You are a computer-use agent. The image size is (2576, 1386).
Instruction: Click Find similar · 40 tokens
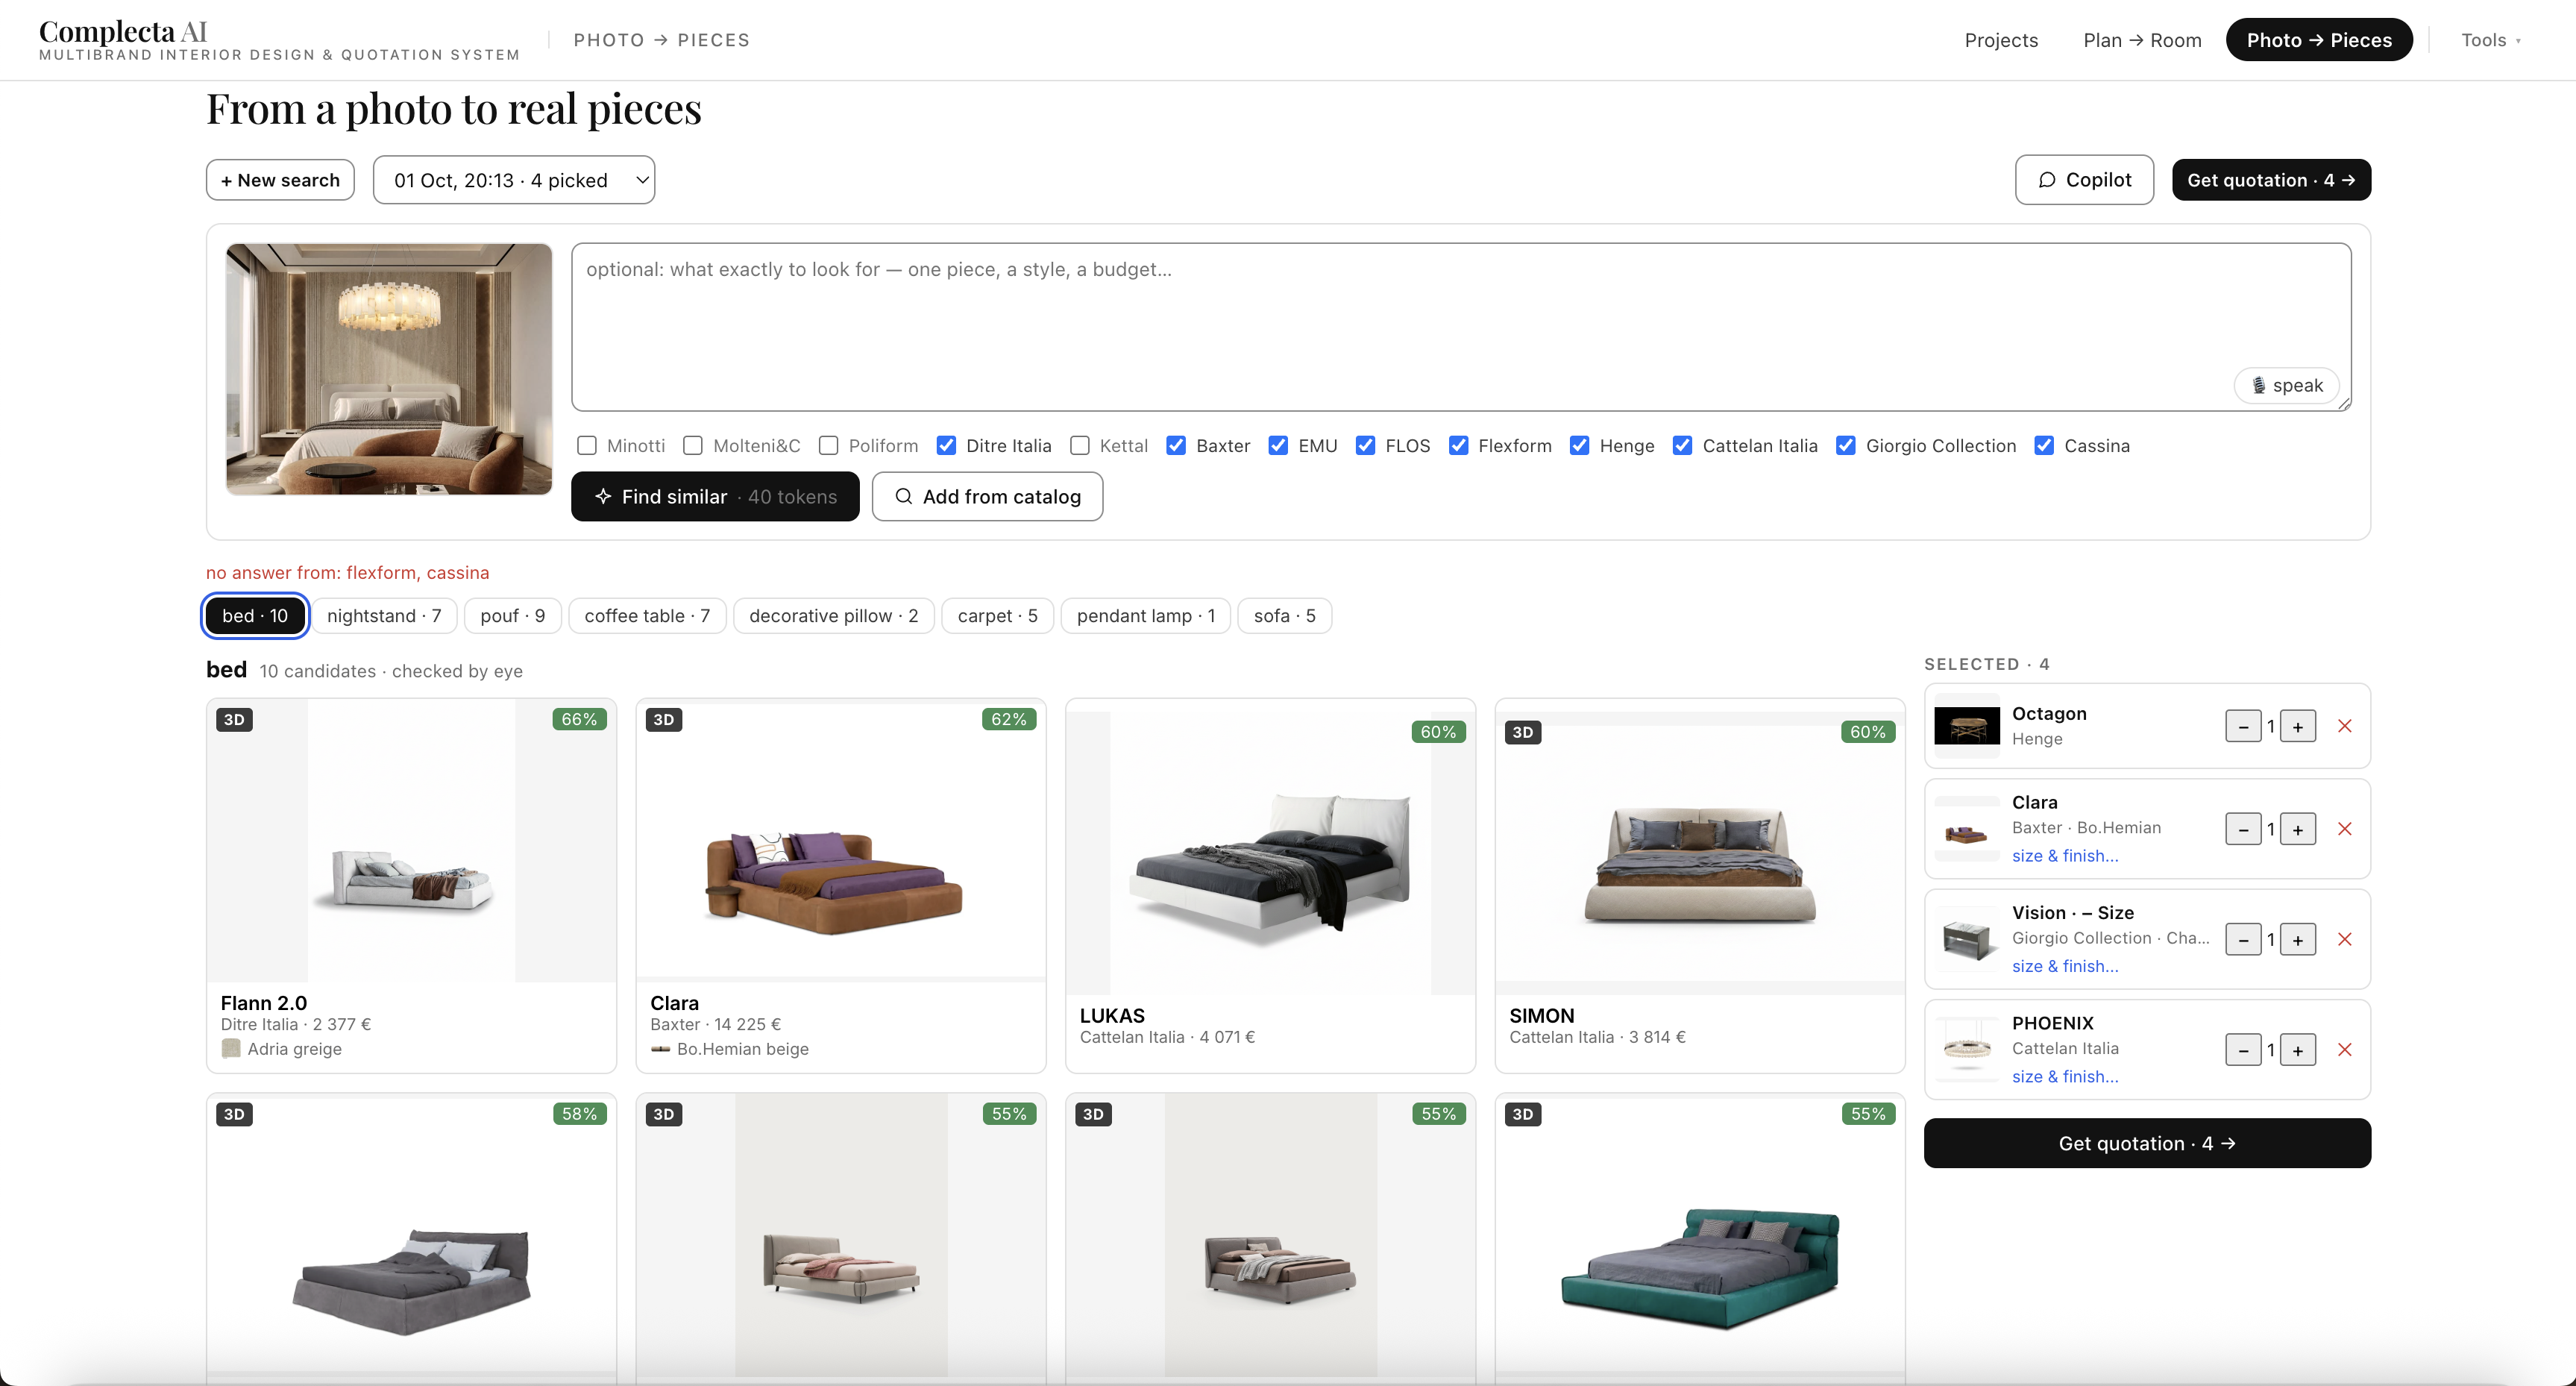click(x=715, y=497)
